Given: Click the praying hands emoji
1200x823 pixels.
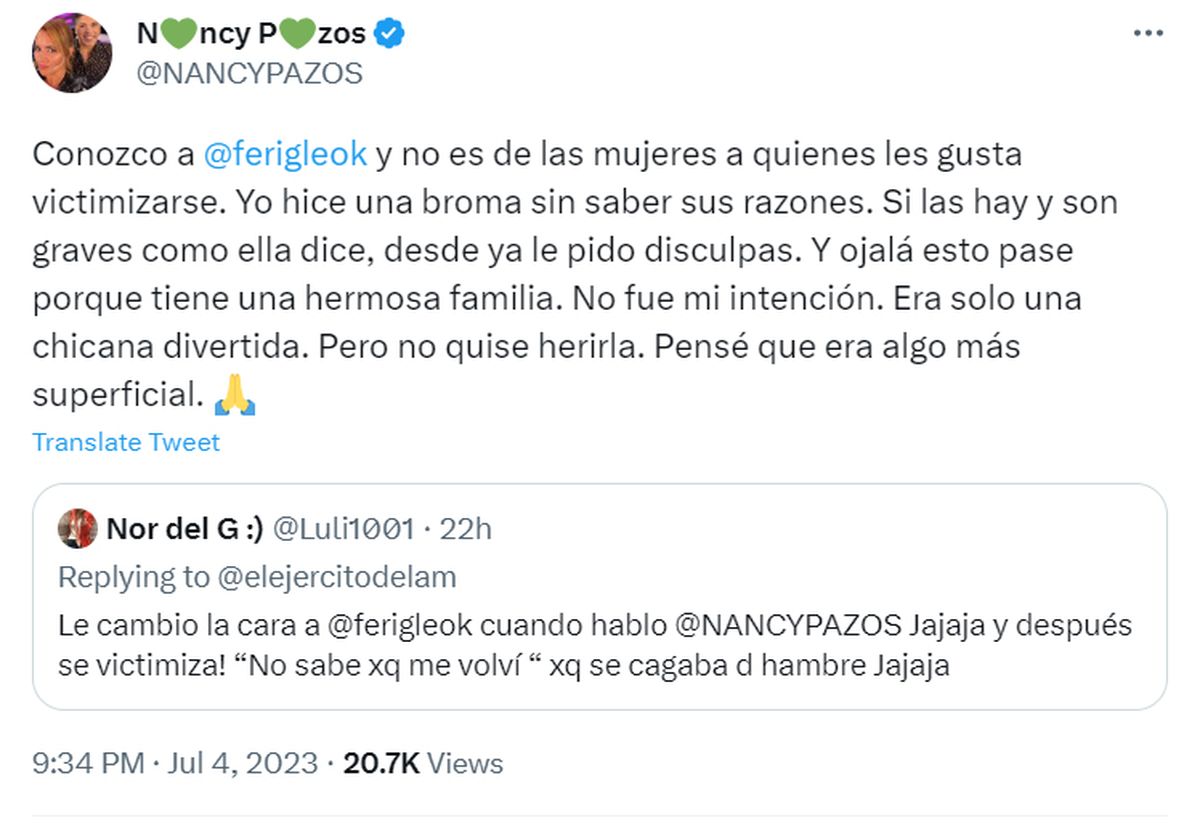Looking at the screenshot, I should coord(236,396).
